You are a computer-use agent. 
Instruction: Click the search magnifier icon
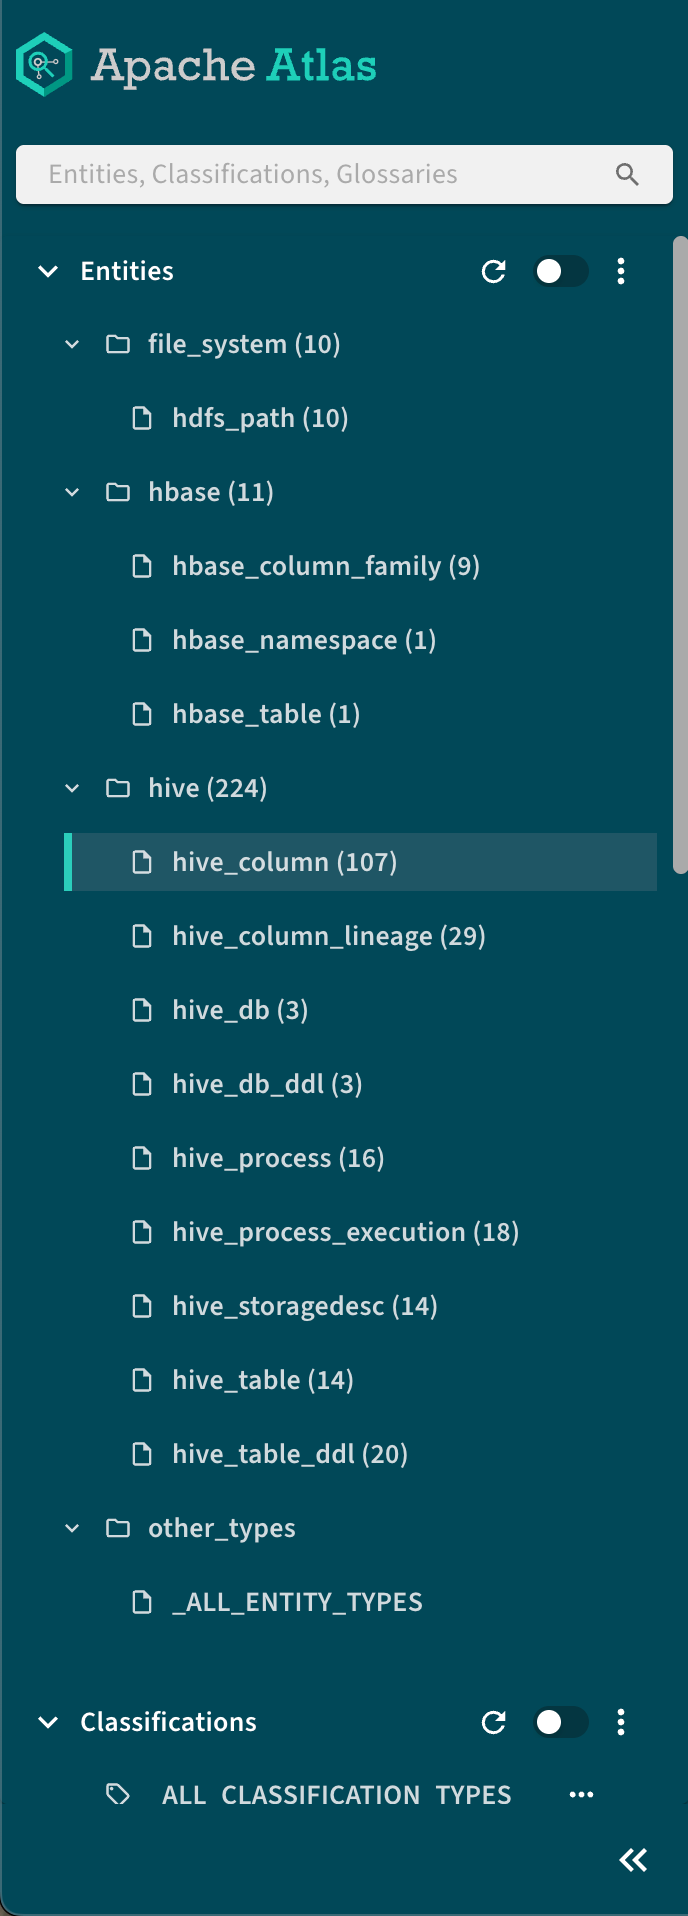click(627, 174)
